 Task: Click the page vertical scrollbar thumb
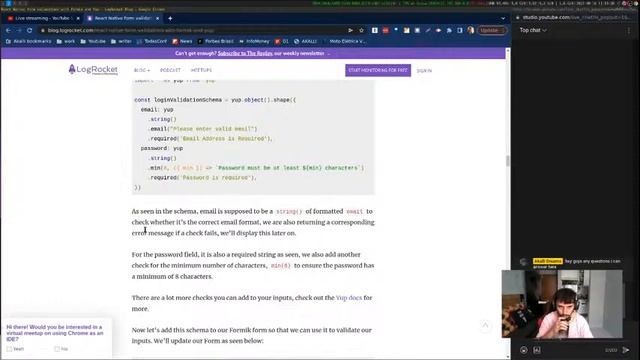[x=508, y=160]
